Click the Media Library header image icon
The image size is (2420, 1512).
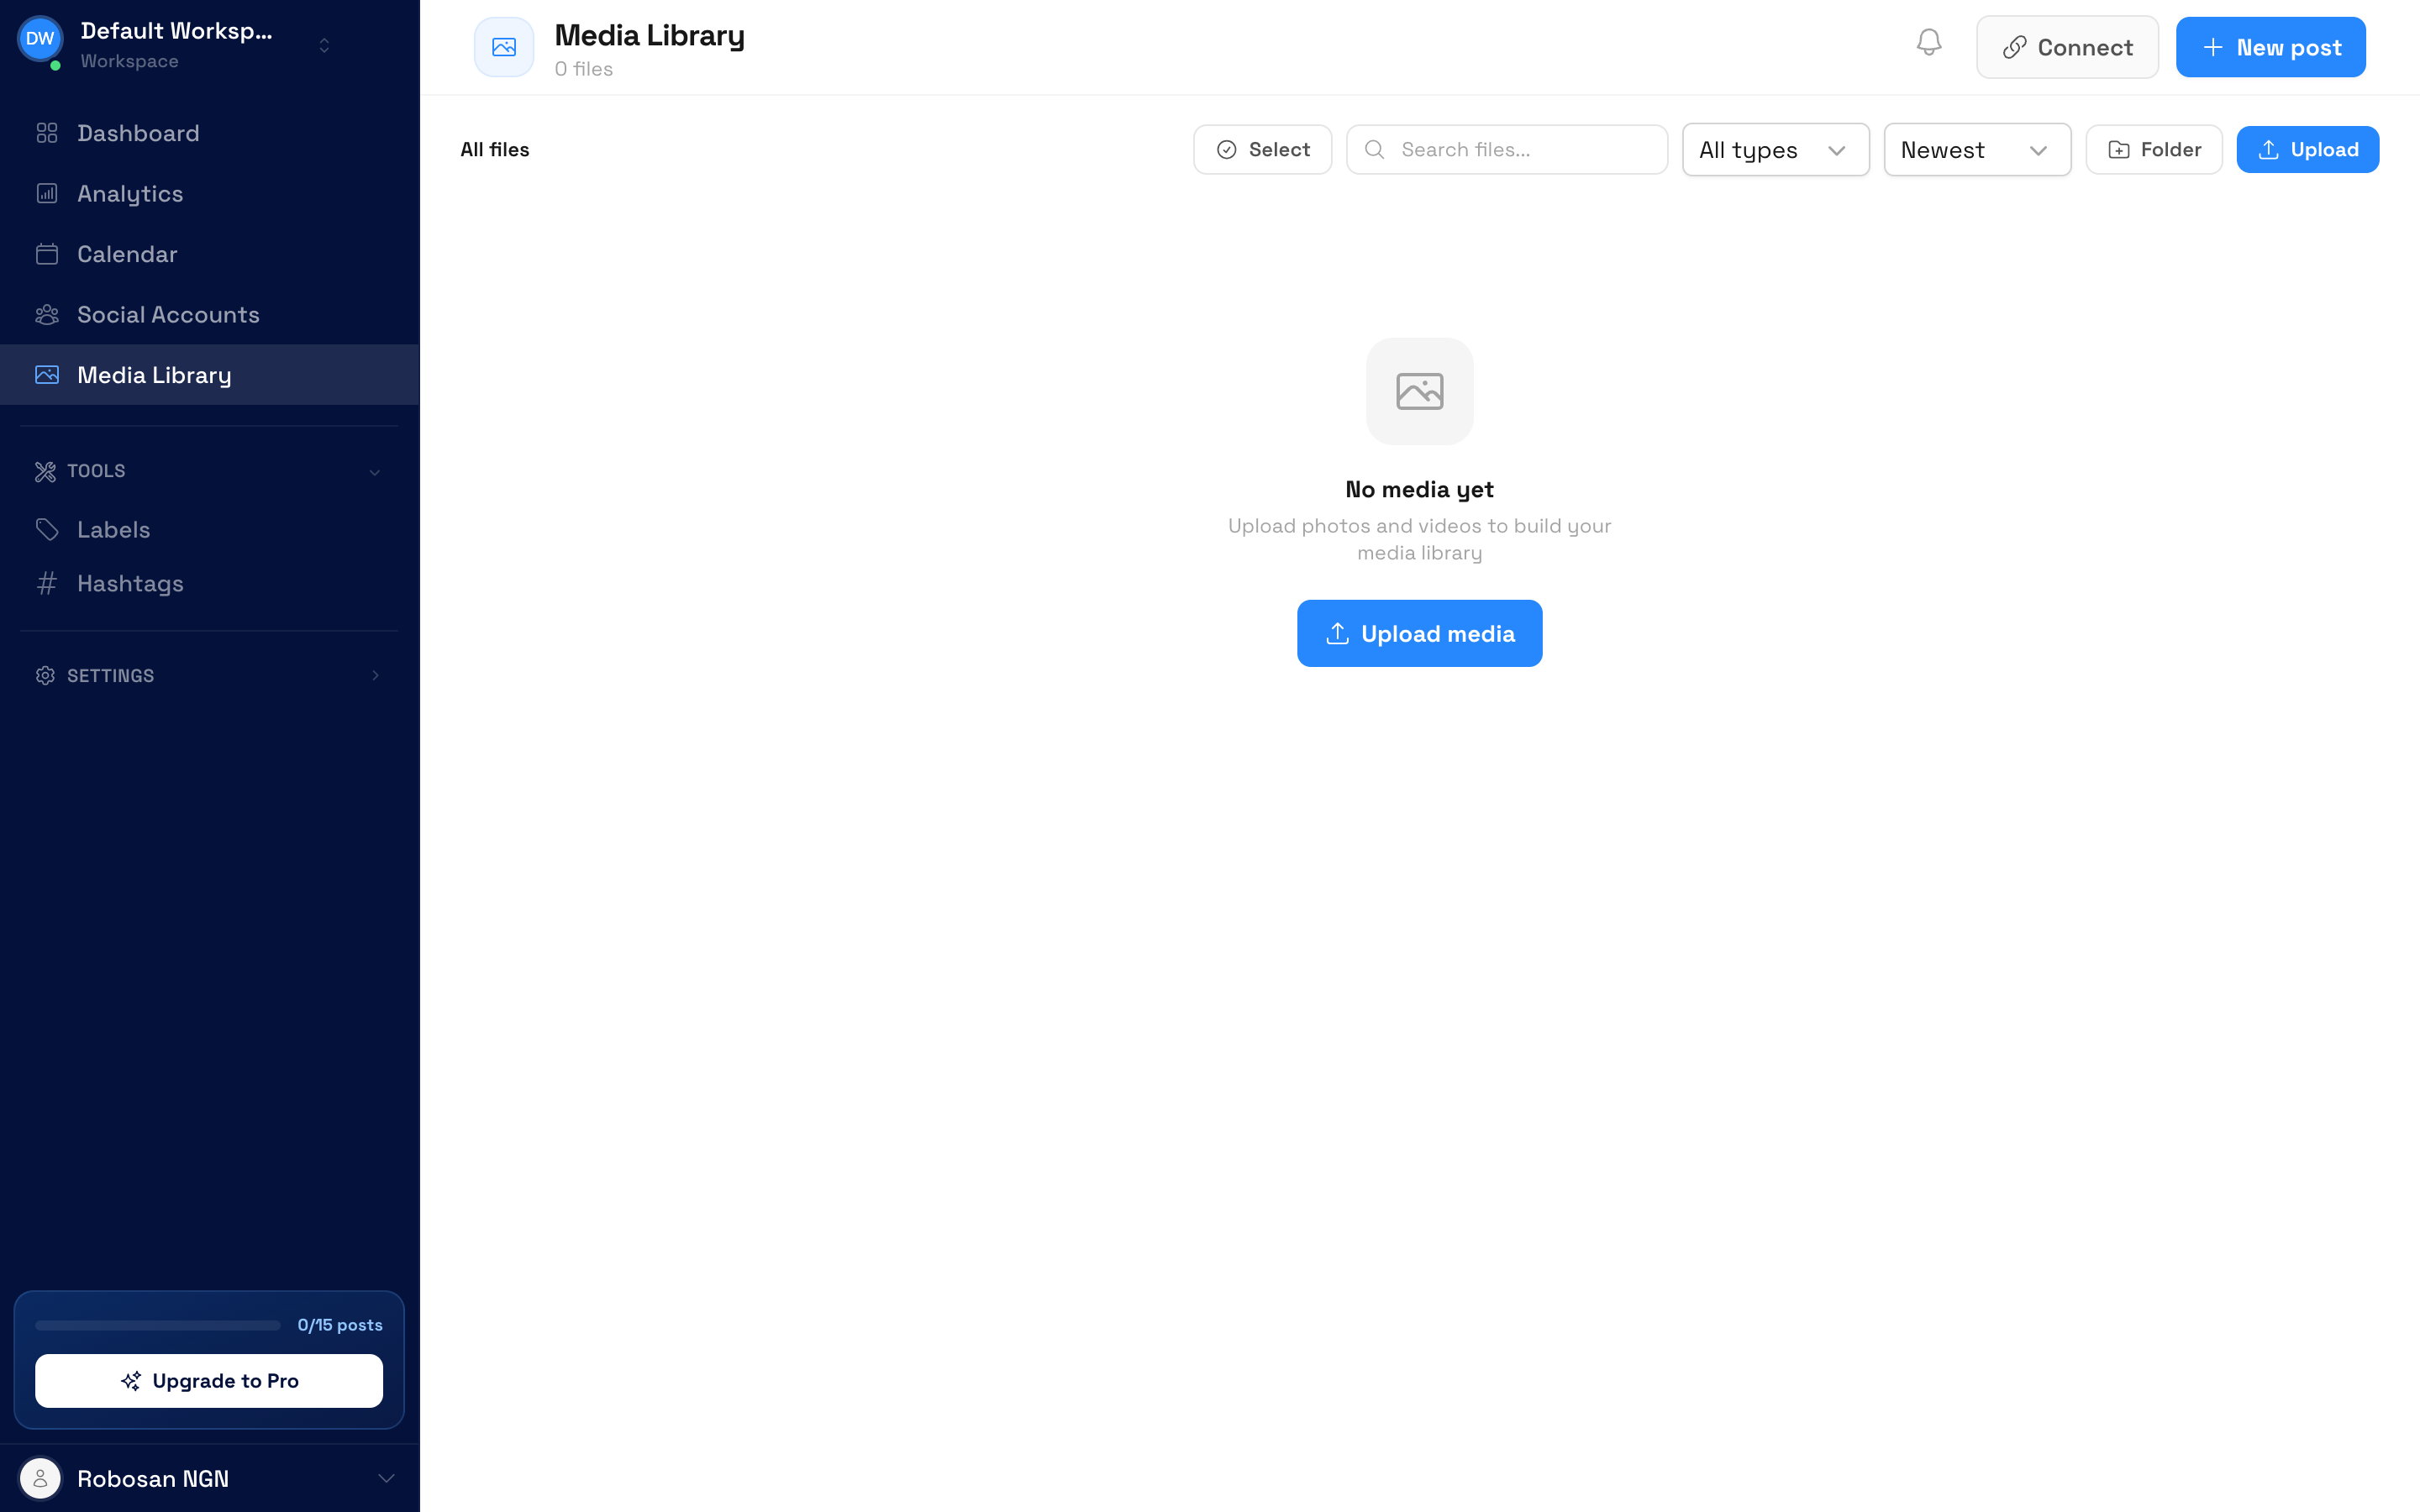(x=504, y=47)
